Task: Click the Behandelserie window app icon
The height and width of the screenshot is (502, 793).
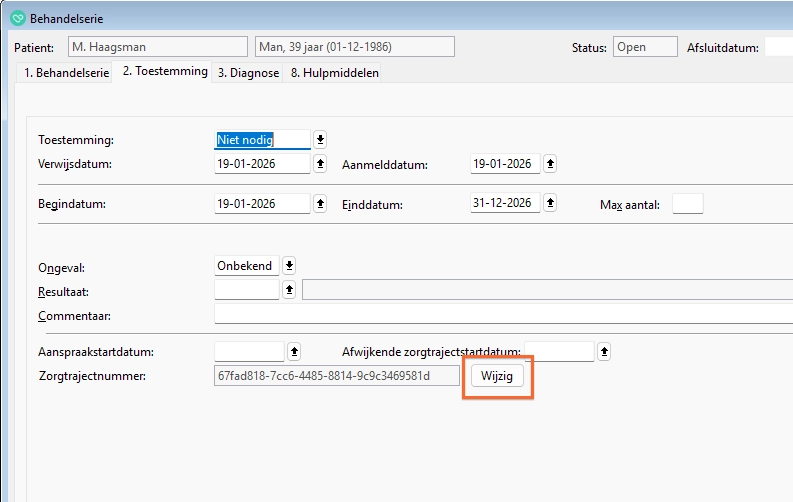Action: click(x=18, y=18)
